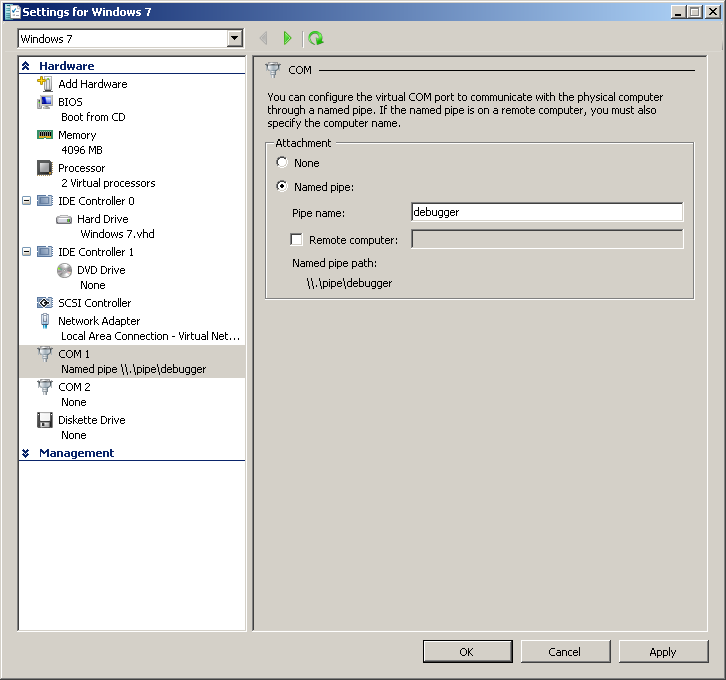Collapse the Hardware section chevron

(26, 66)
